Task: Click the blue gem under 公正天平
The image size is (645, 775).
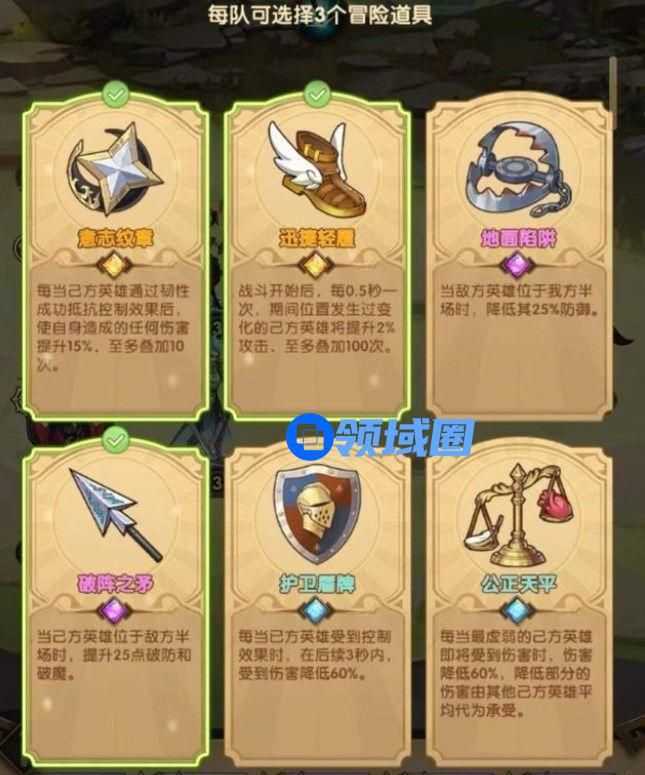Action: pyautogui.click(x=516, y=611)
